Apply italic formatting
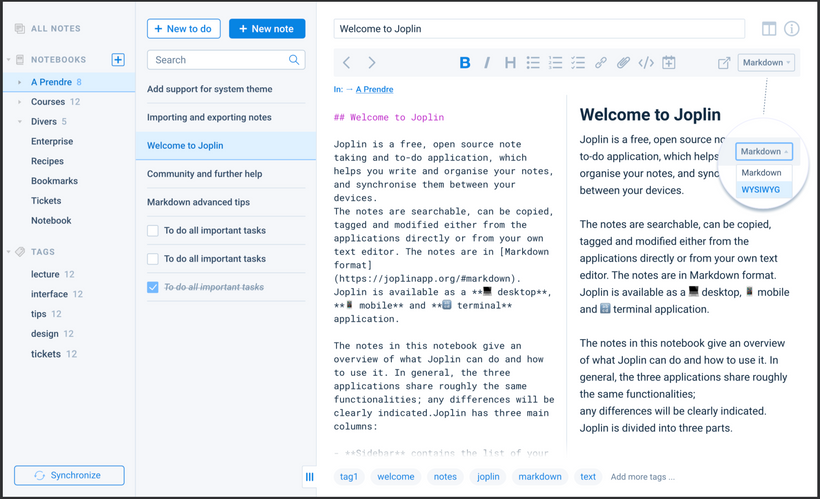Image resolution: width=820 pixels, height=499 pixels. (487, 63)
